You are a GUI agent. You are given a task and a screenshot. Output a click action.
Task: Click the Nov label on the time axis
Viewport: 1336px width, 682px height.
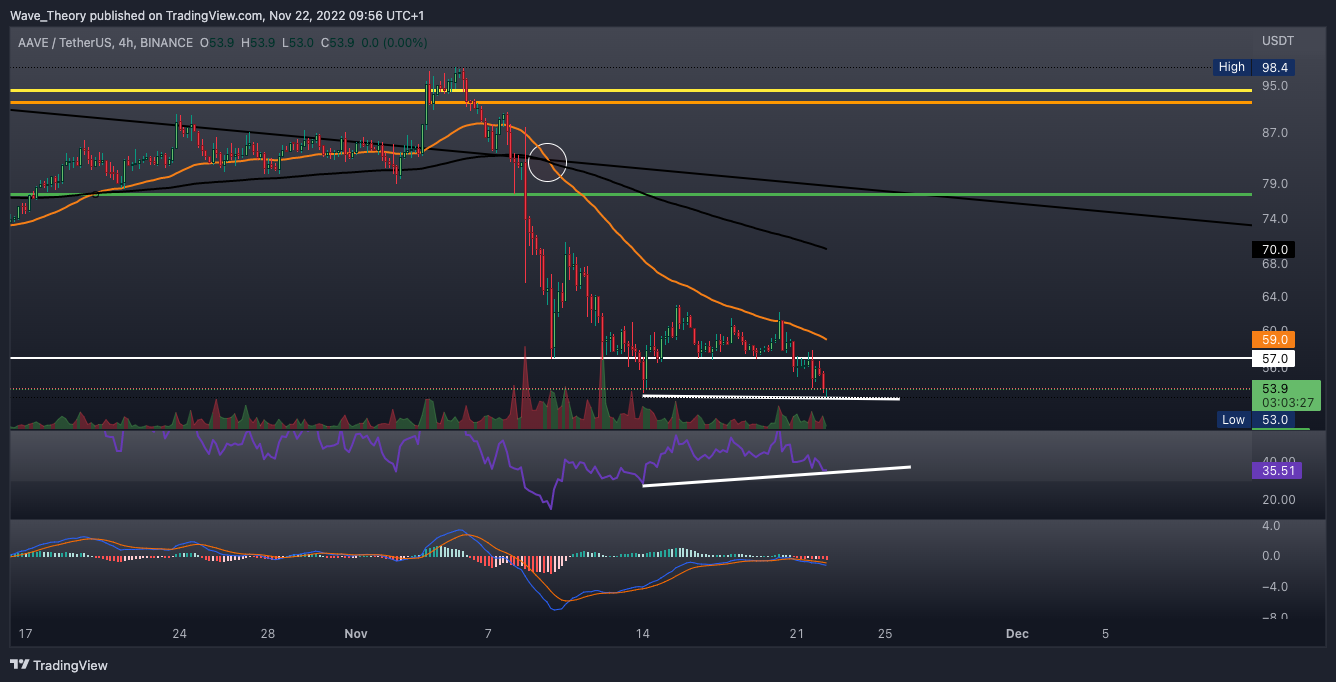pos(355,634)
